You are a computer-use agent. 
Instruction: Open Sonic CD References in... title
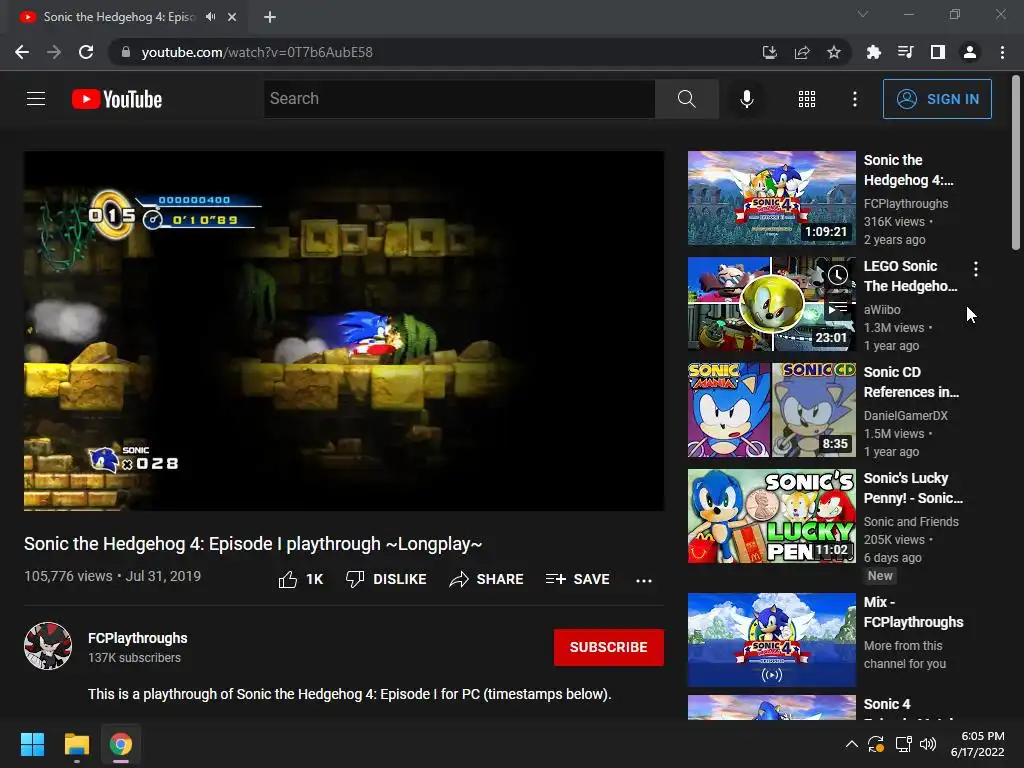click(x=911, y=381)
